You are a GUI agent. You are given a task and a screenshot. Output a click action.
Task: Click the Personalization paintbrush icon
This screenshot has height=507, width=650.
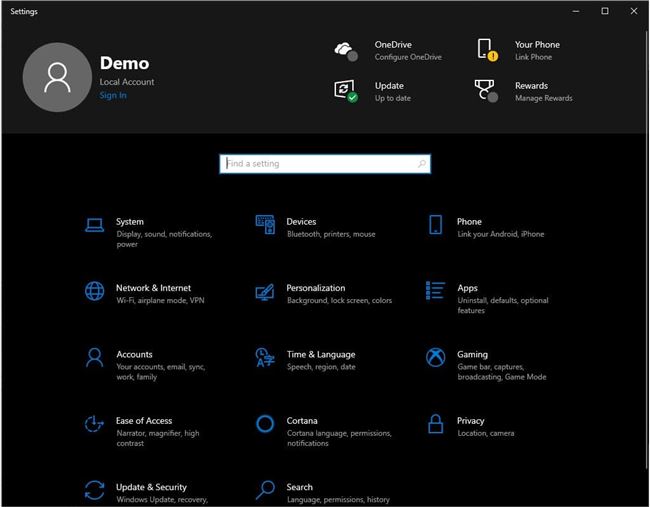tap(265, 292)
